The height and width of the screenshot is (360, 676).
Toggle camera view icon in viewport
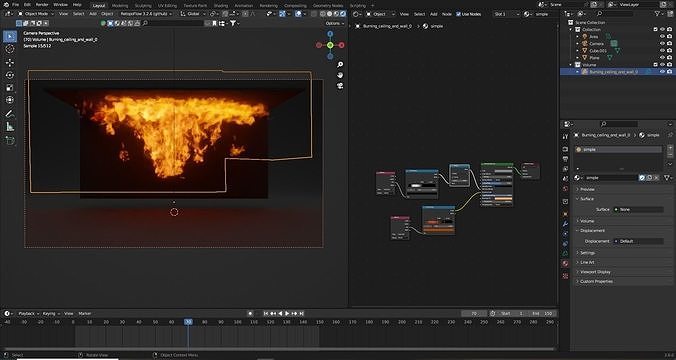pyautogui.click(x=340, y=86)
